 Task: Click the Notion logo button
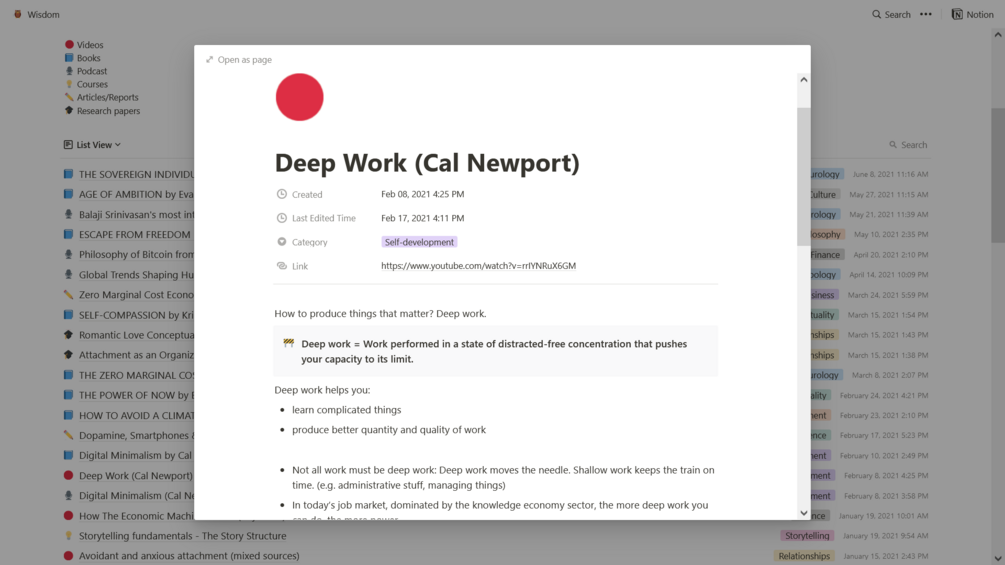click(972, 14)
